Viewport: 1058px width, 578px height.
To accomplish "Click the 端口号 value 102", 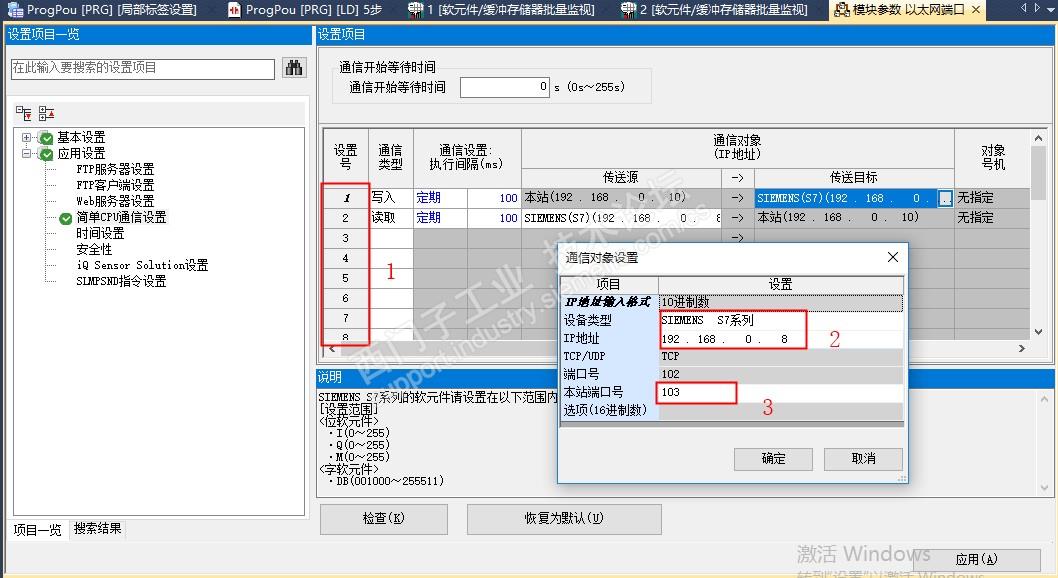I will tap(781, 374).
